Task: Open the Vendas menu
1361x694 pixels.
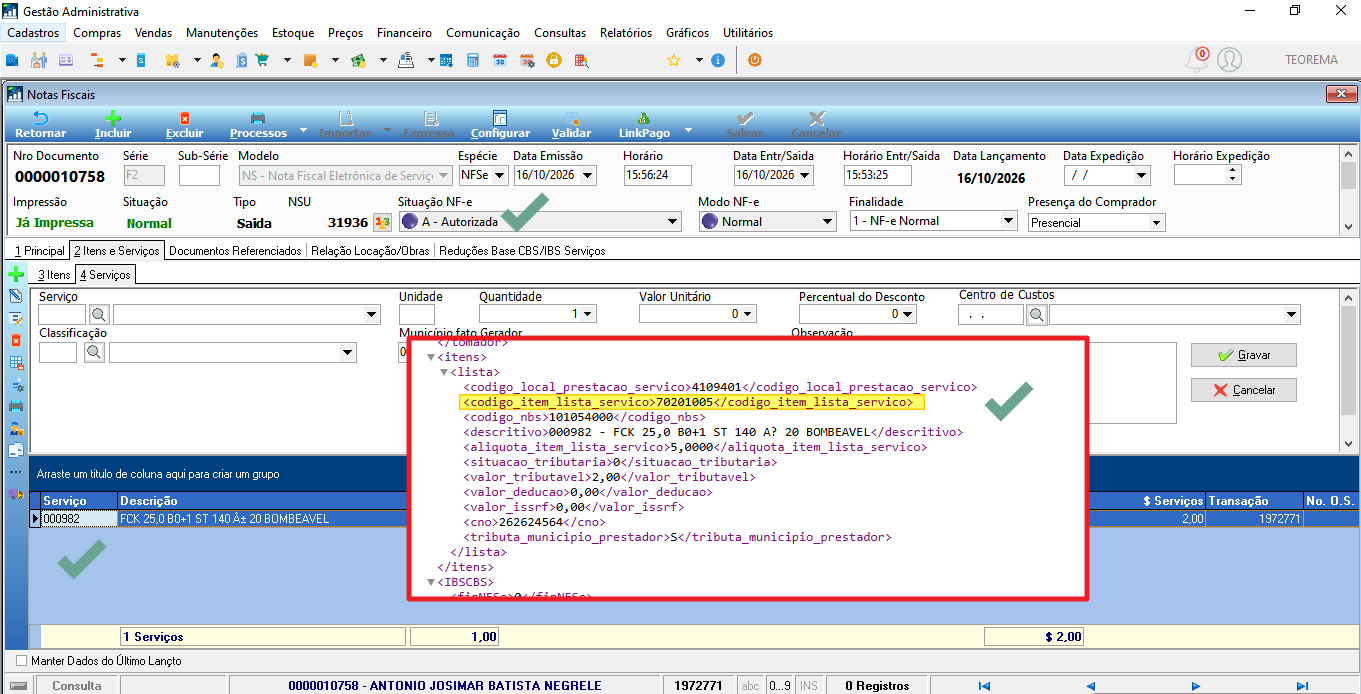Action: [x=153, y=33]
